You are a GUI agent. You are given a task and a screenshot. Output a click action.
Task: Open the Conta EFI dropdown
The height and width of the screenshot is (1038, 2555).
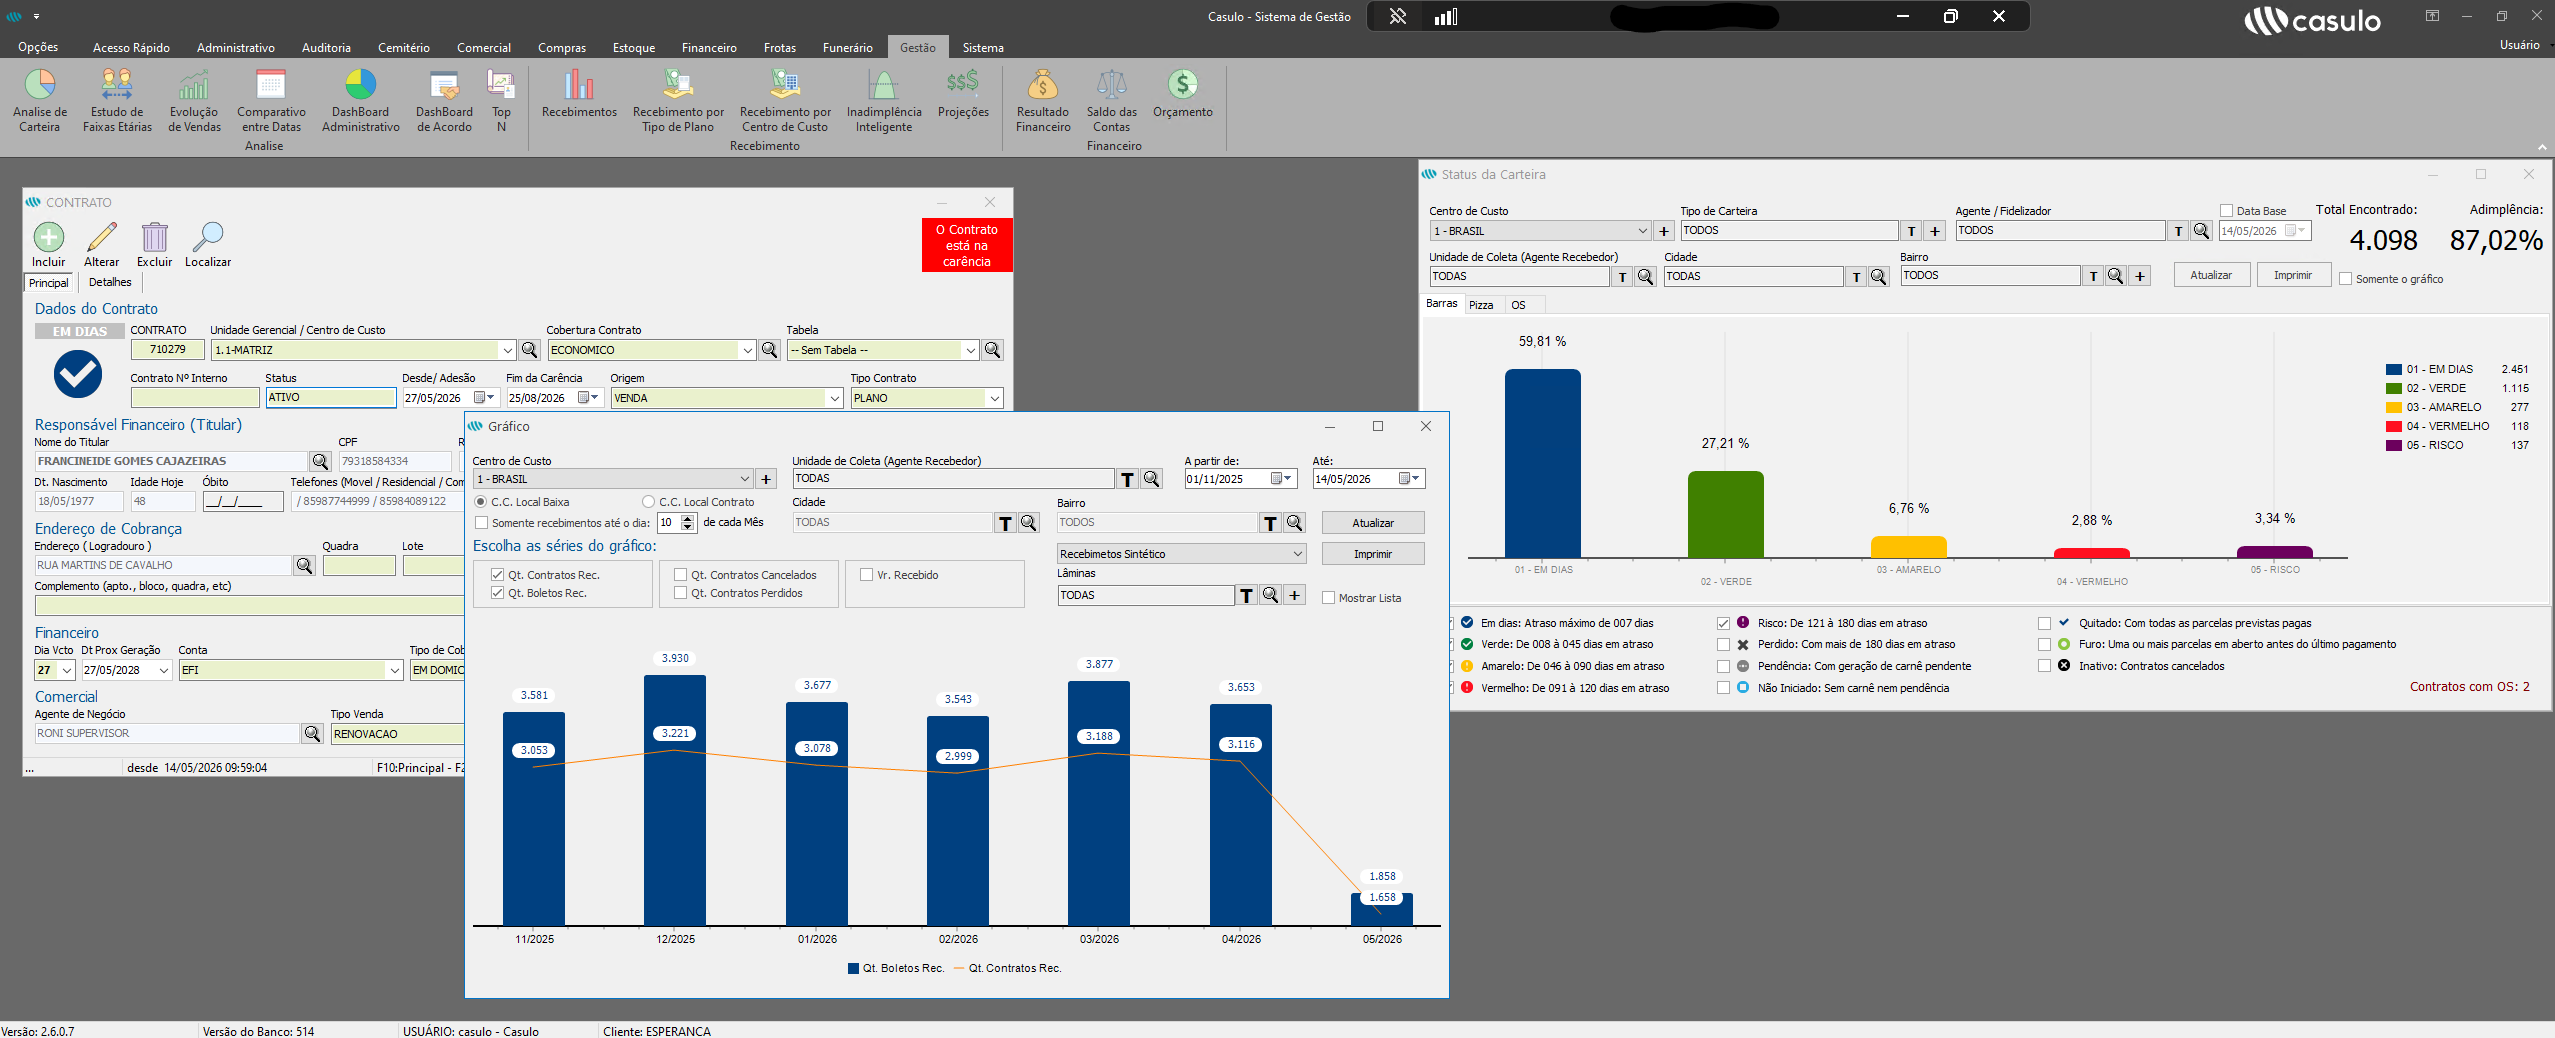pyautogui.click(x=394, y=670)
